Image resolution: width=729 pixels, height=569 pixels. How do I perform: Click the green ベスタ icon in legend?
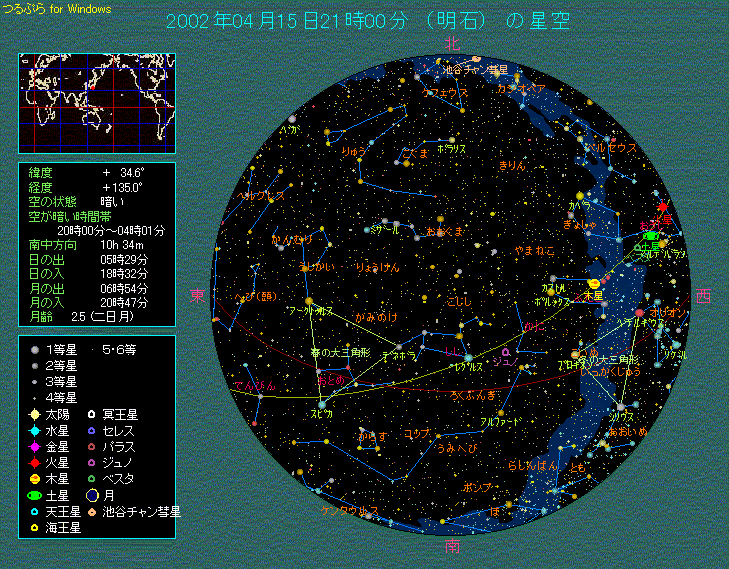click(x=92, y=478)
